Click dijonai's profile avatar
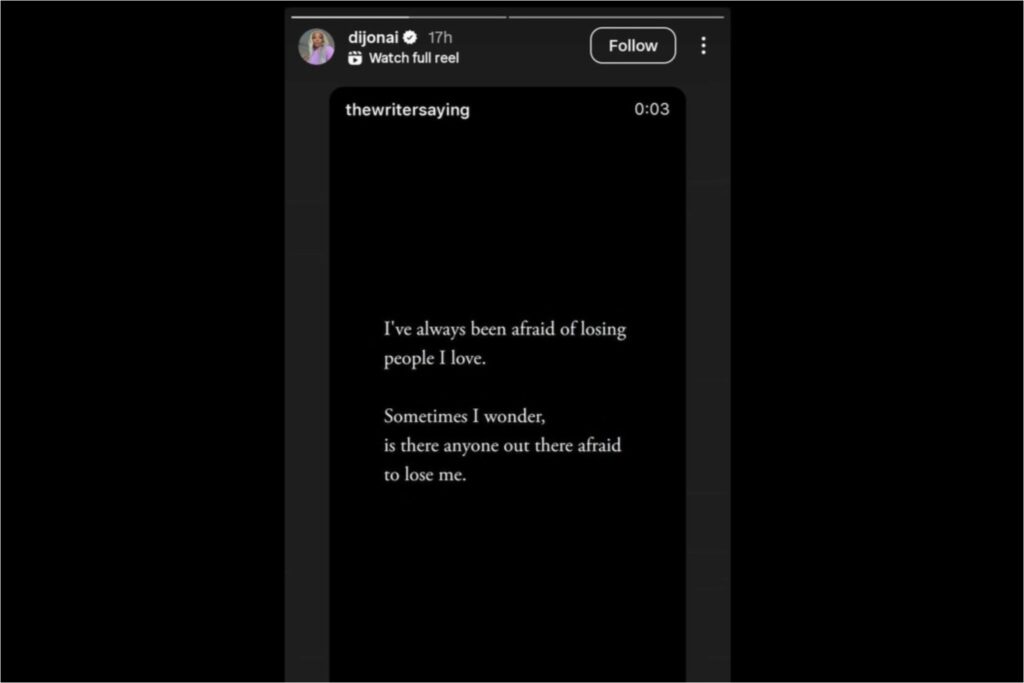The image size is (1024, 683). (x=316, y=46)
